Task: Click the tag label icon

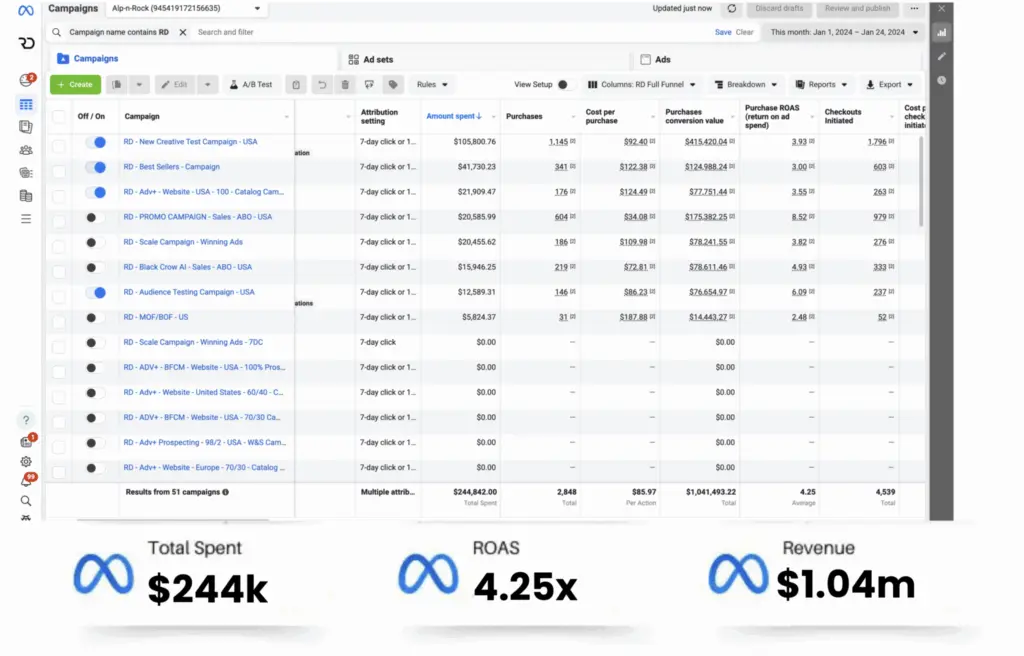Action: (x=393, y=84)
